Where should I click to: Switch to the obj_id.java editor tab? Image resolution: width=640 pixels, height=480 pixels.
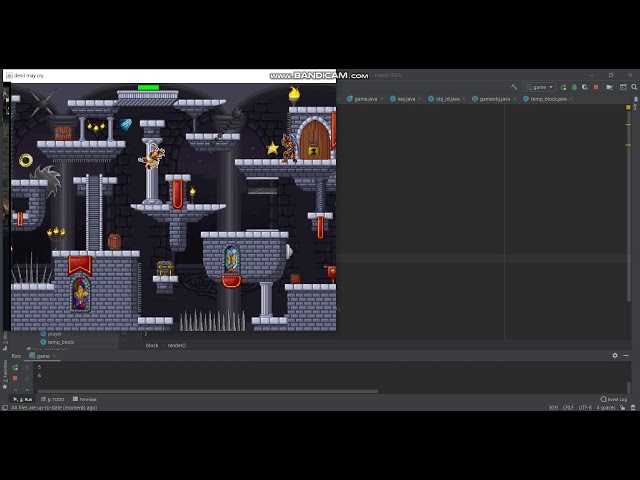pyautogui.click(x=447, y=99)
